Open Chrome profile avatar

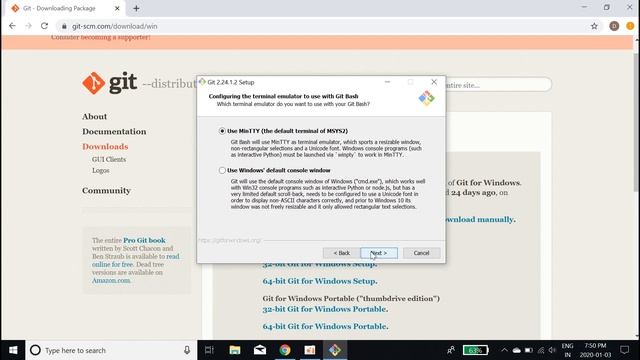(614, 26)
